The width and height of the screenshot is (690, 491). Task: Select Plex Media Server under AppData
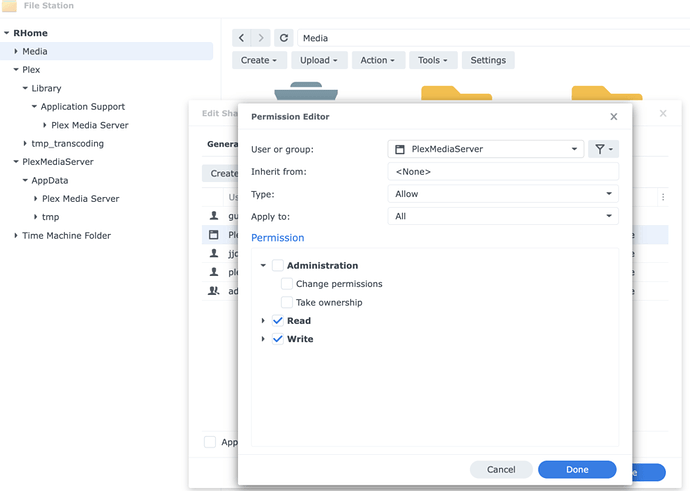point(81,198)
